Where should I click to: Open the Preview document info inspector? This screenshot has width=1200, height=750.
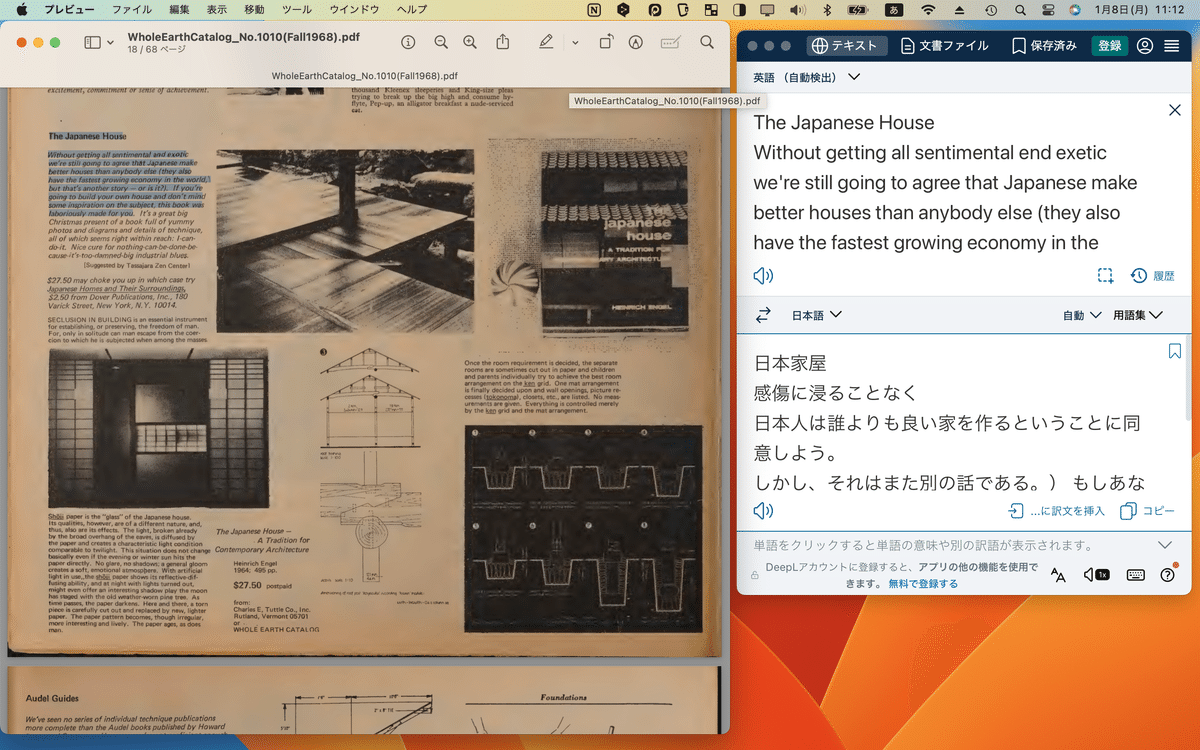point(408,43)
